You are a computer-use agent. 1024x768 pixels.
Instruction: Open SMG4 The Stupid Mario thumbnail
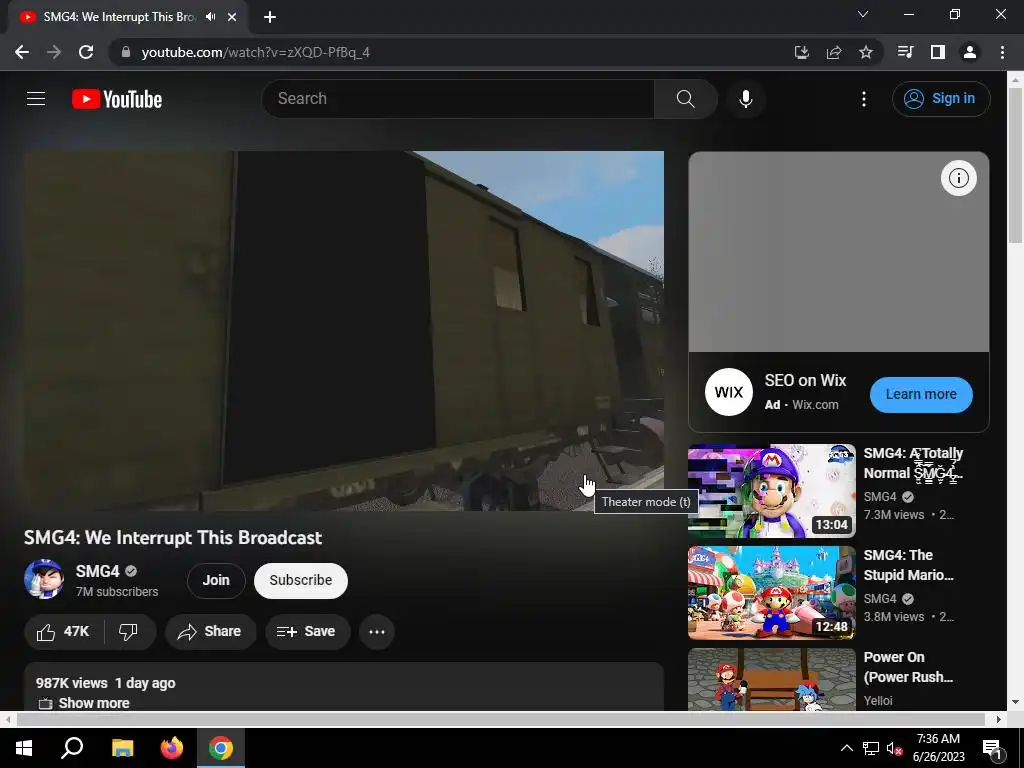(771, 593)
